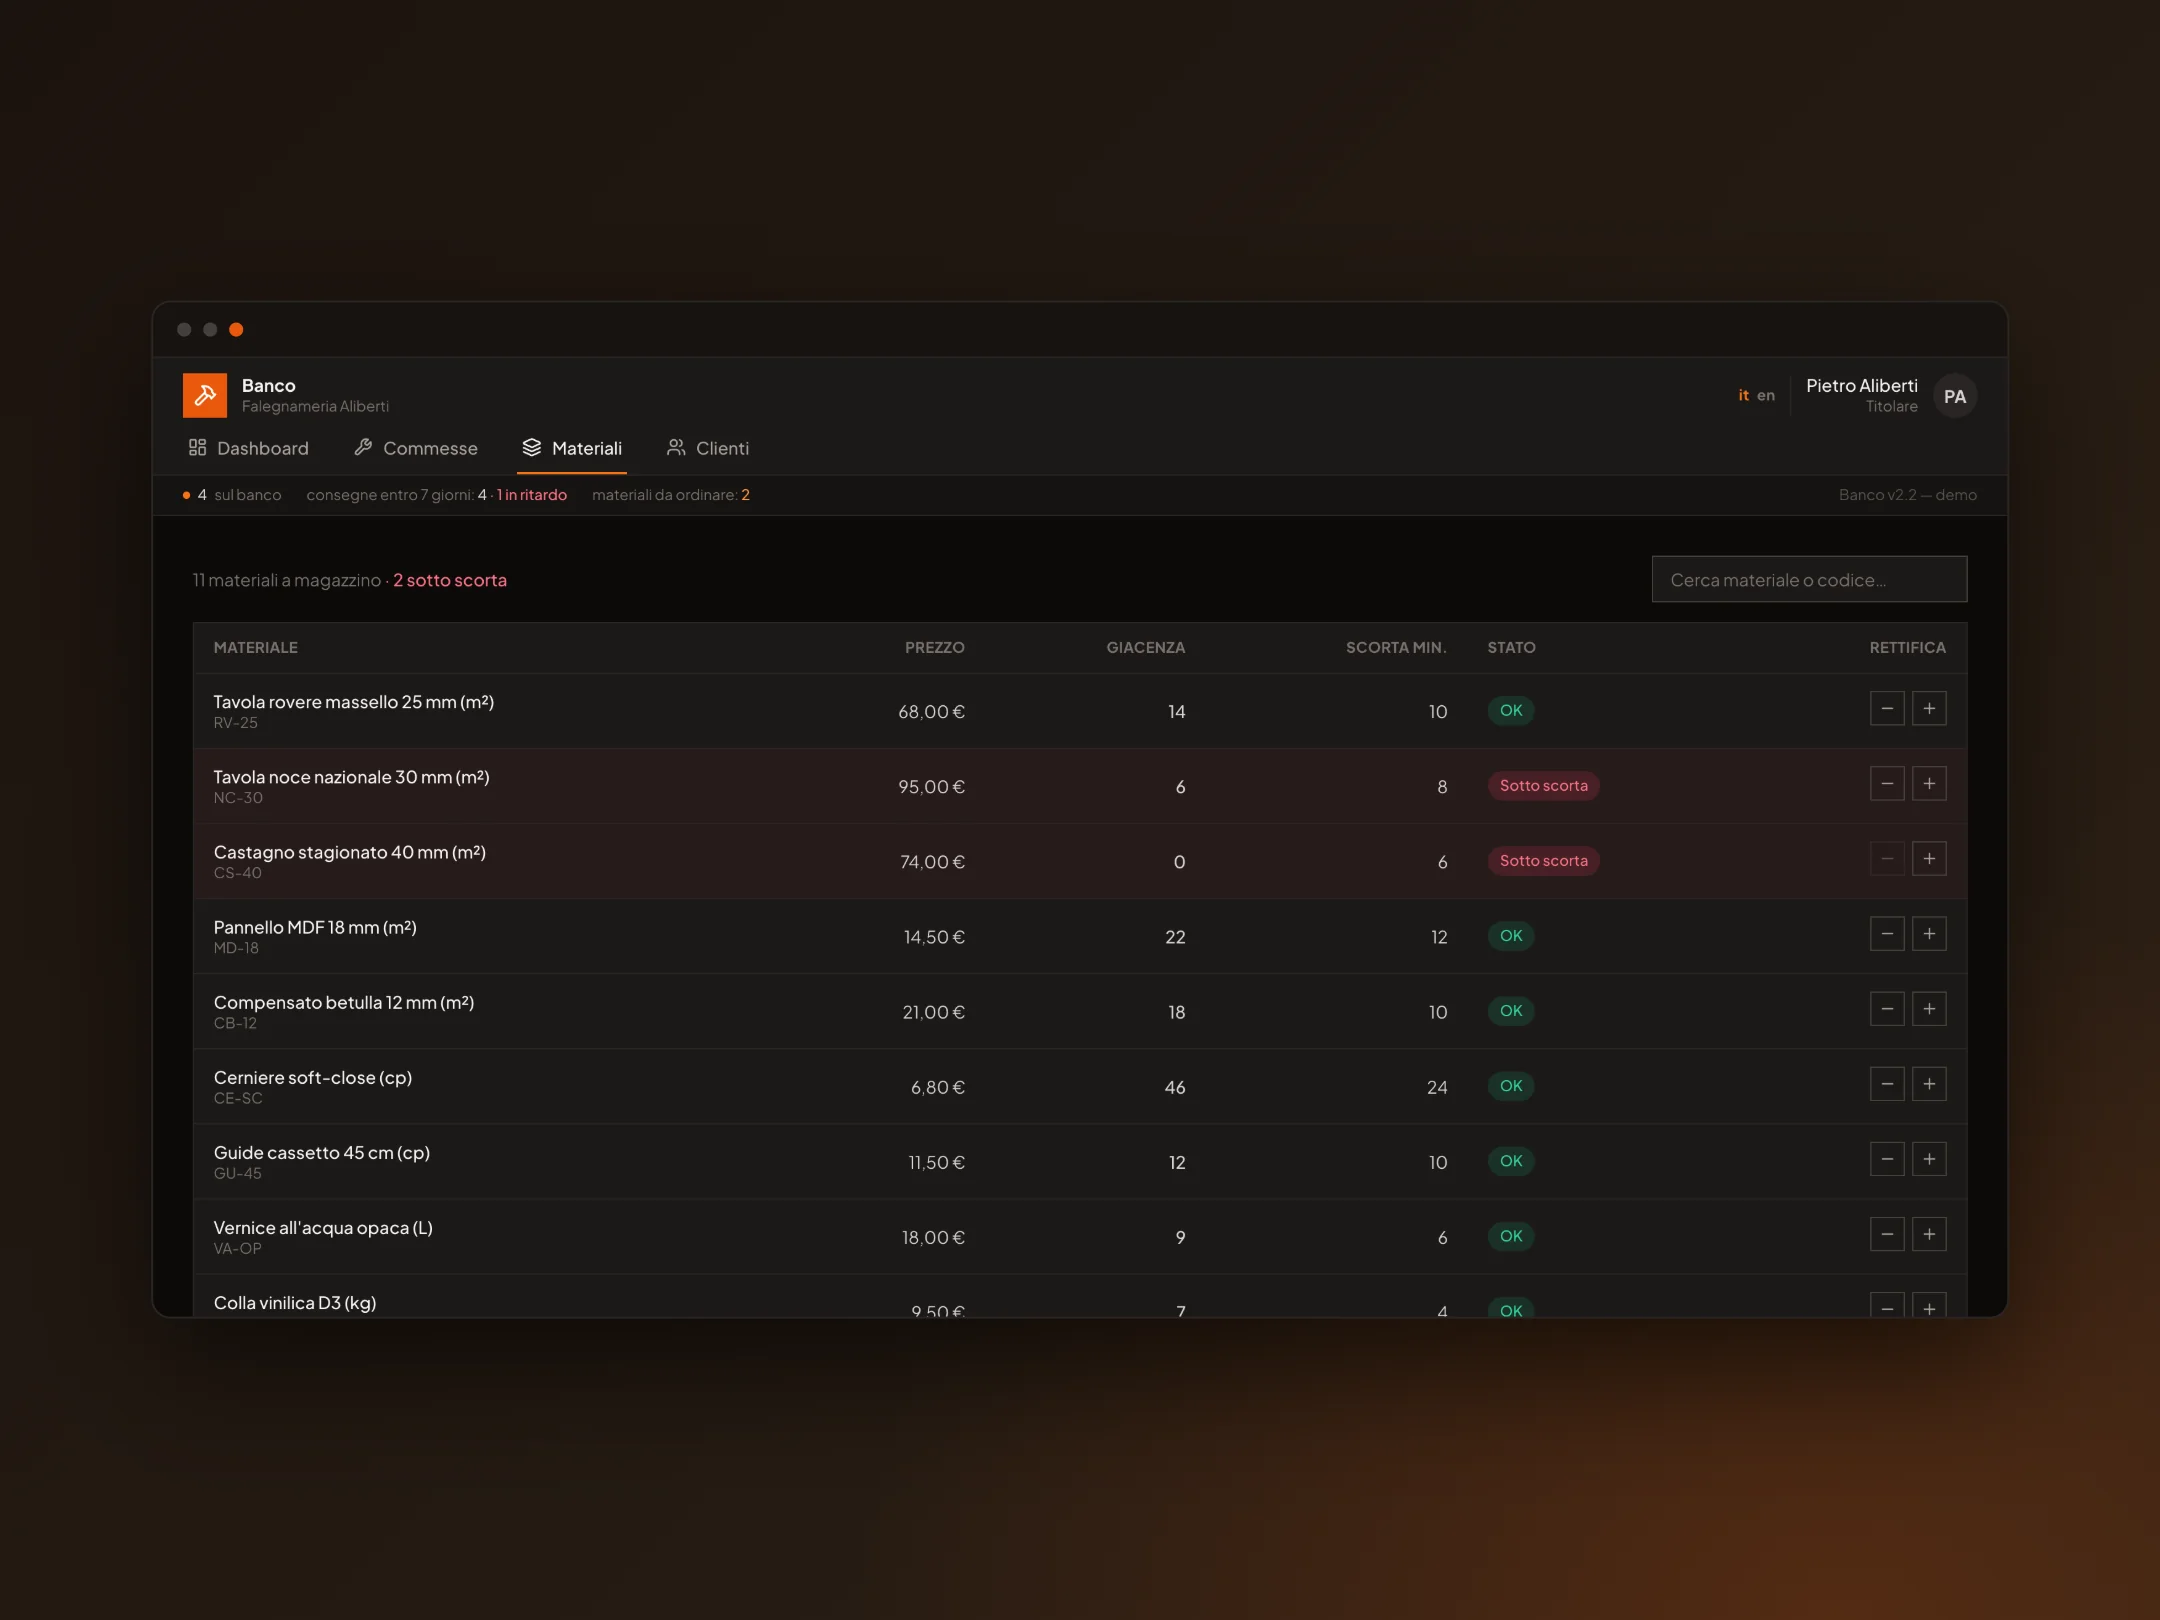Click the STATO column header
This screenshot has height=1620, width=2160.
(x=1511, y=648)
